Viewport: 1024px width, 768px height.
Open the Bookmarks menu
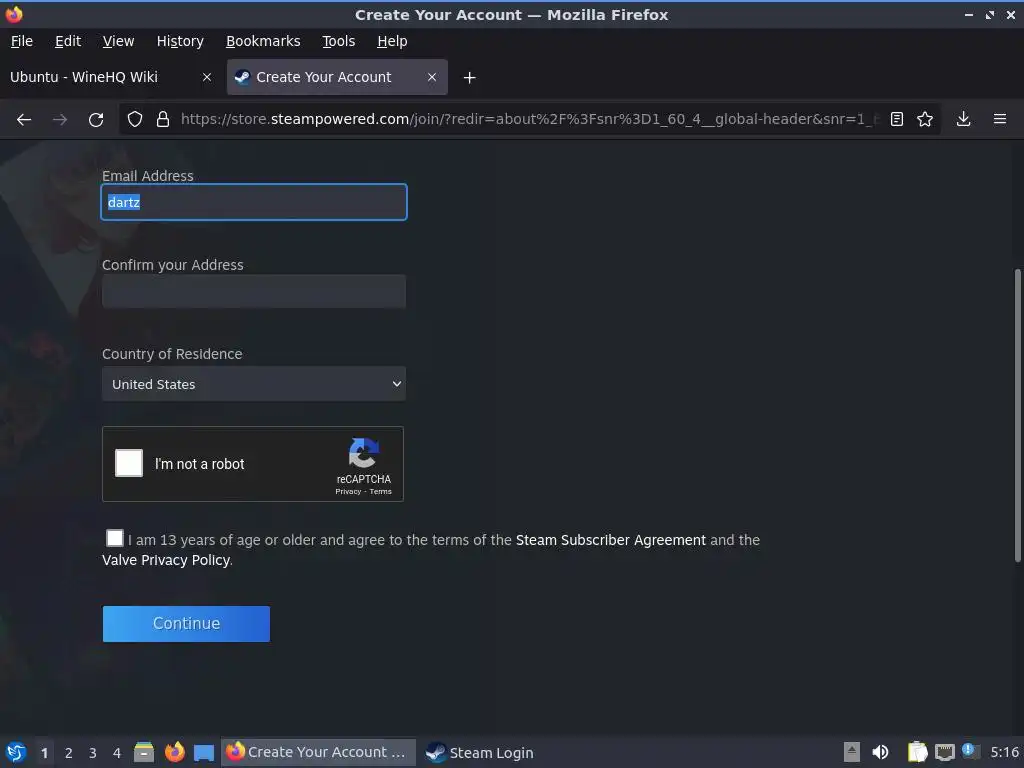pyautogui.click(x=263, y=41)
